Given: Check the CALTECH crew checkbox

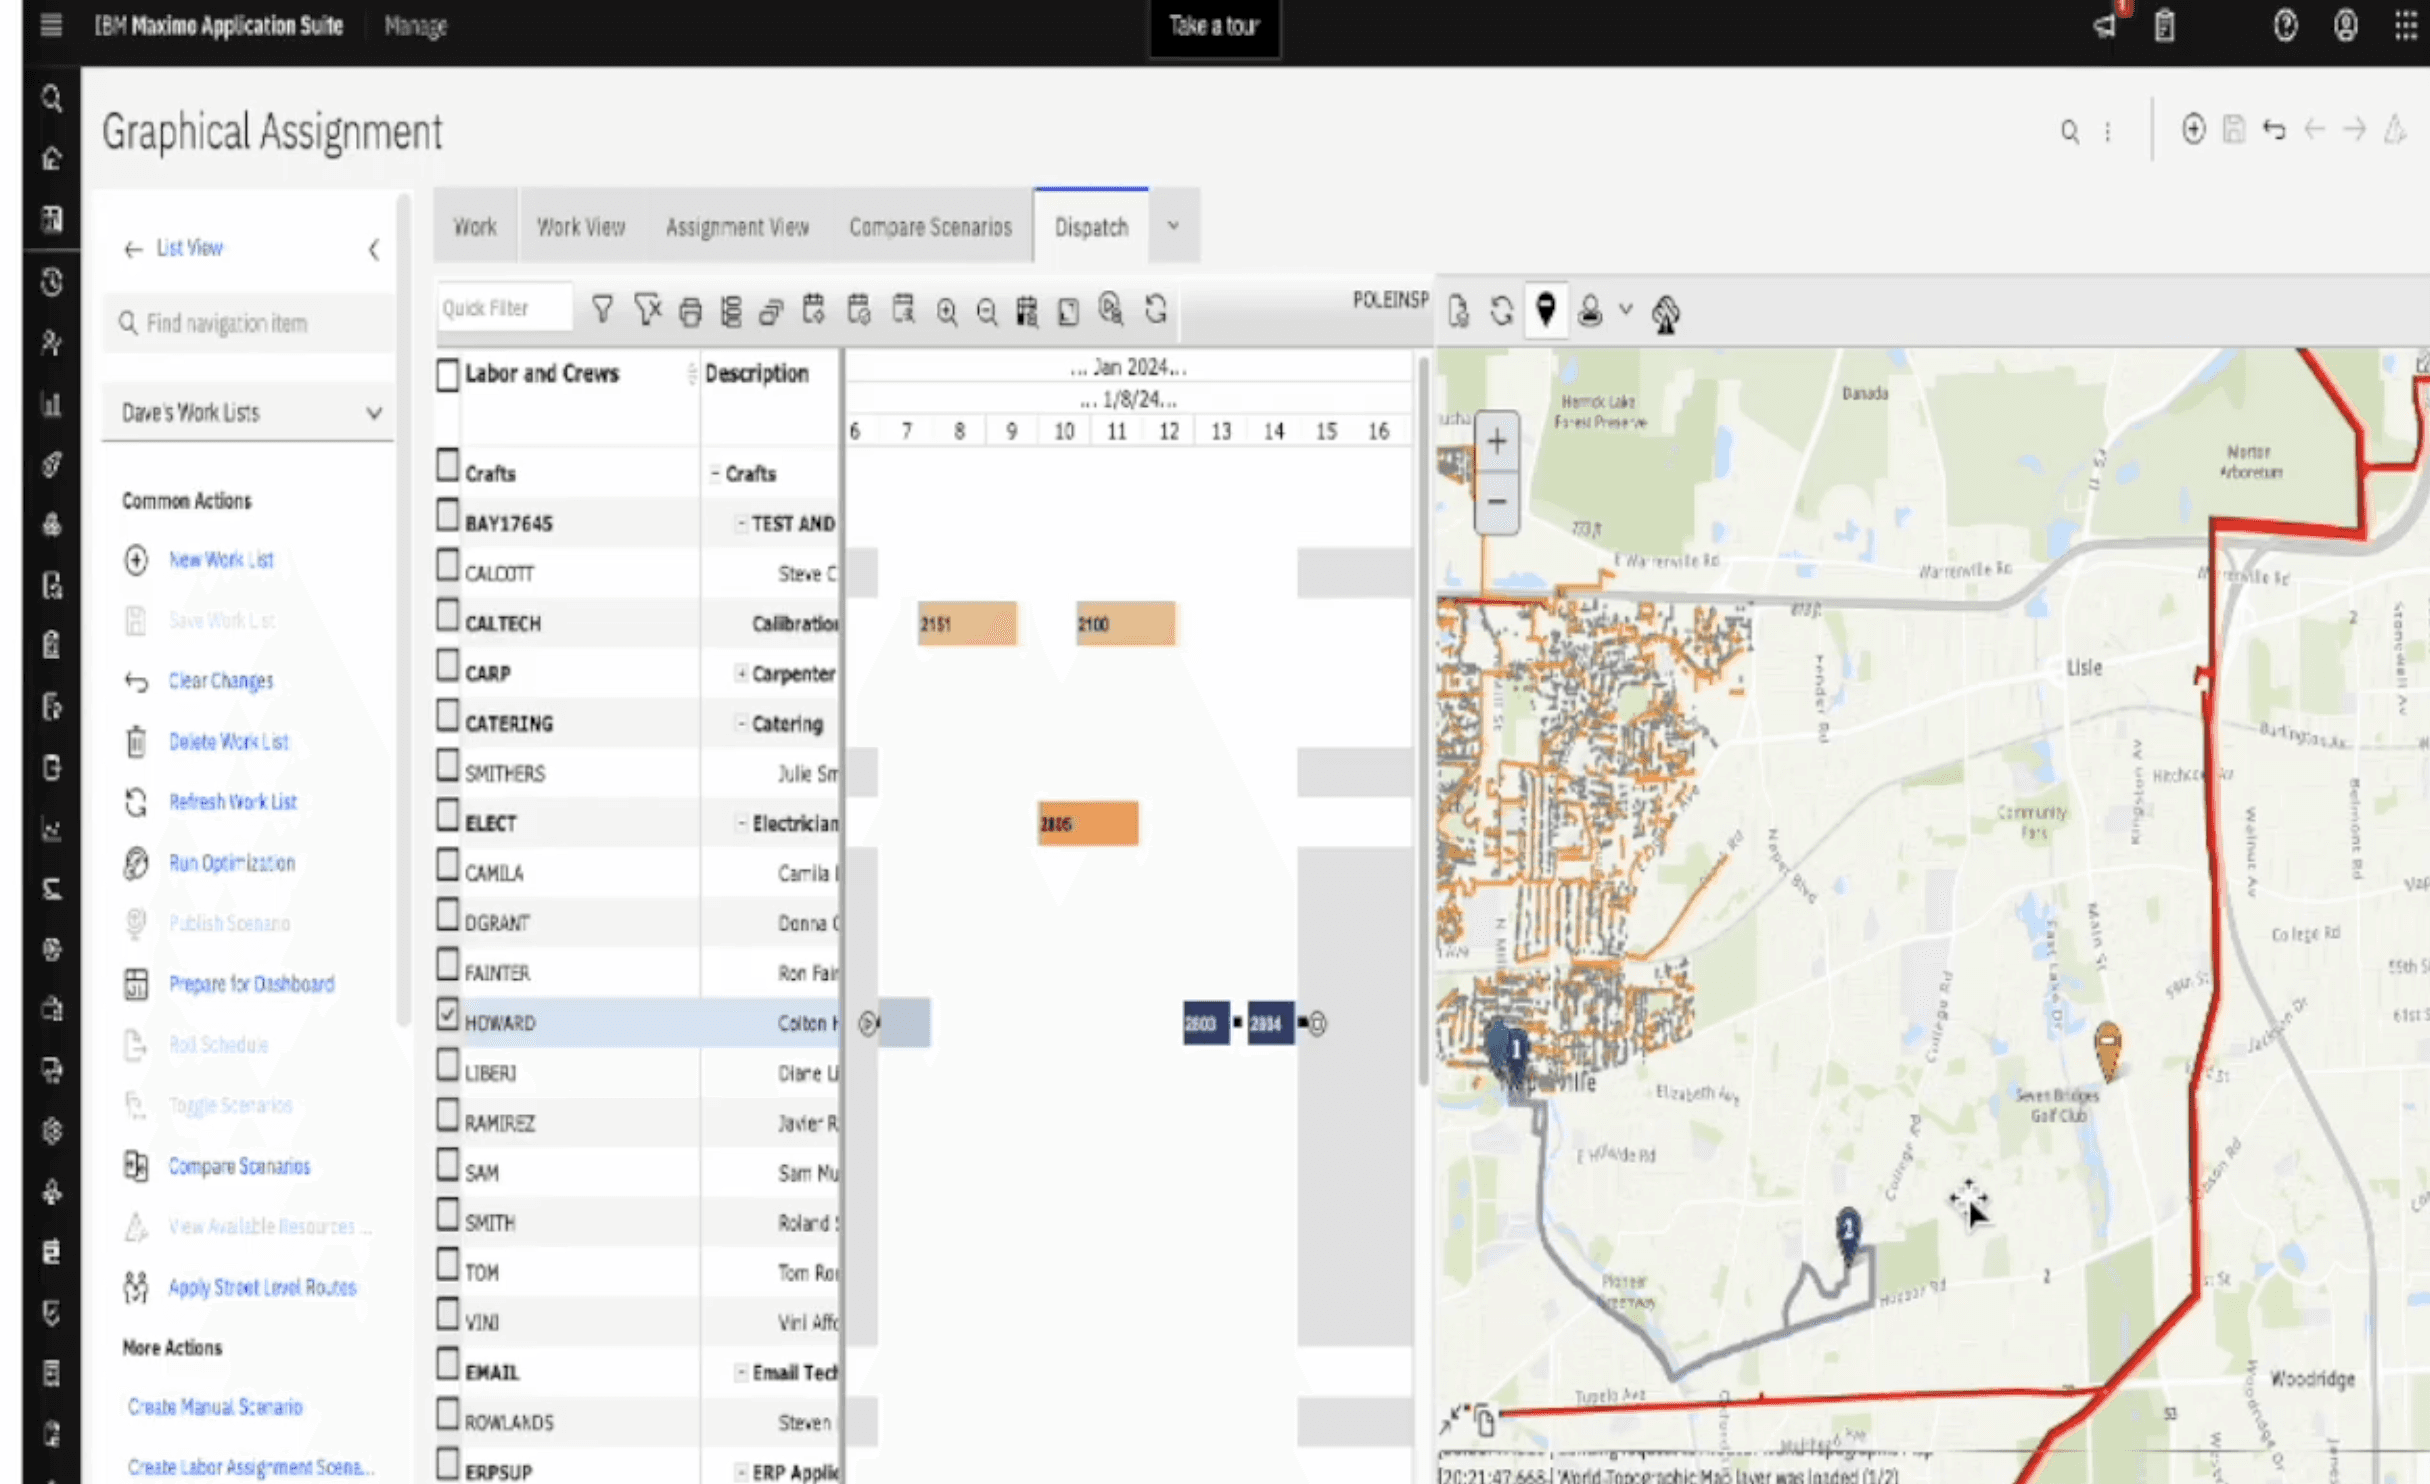Looking at the screenshot, I should point(447,616).
